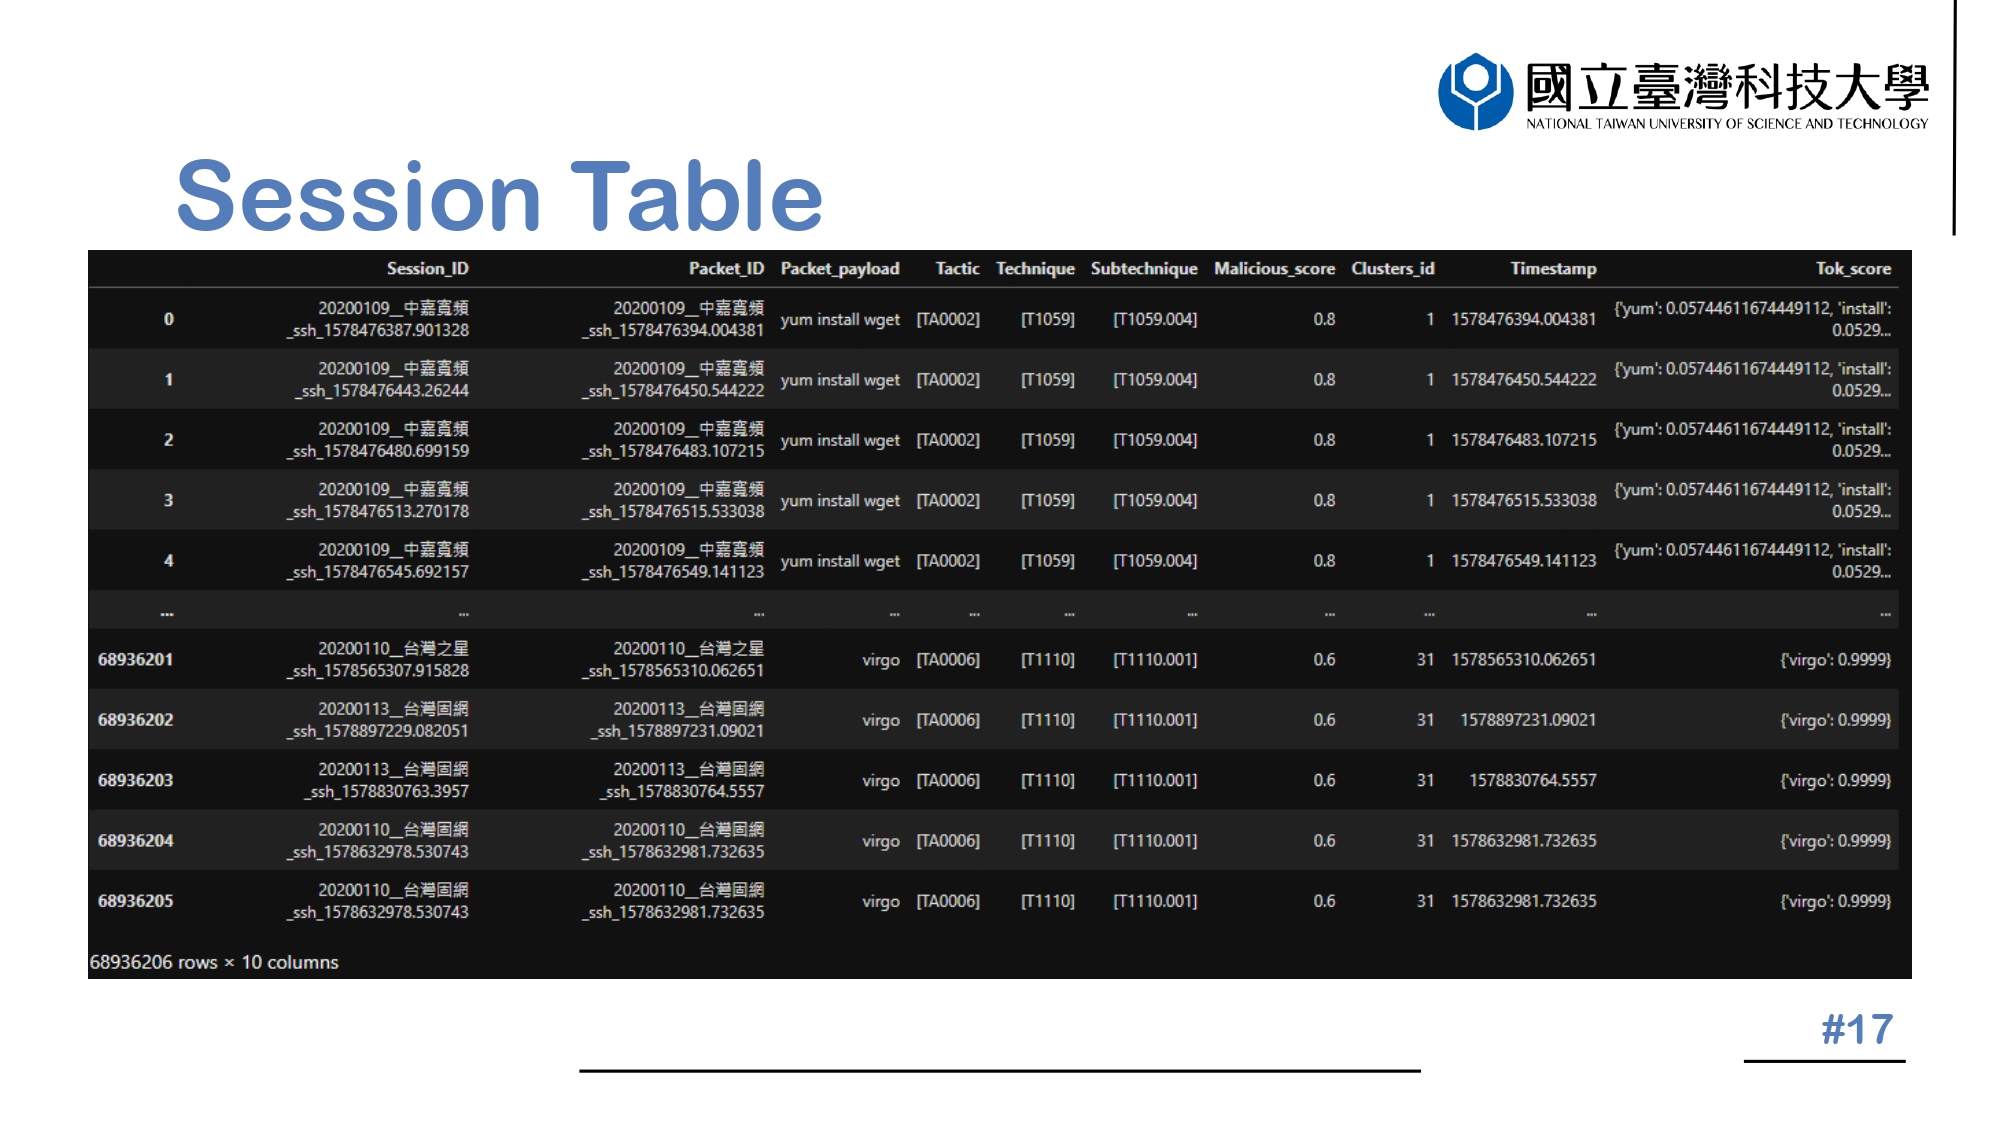Click the Packet_payload column header

pos(839,268)
